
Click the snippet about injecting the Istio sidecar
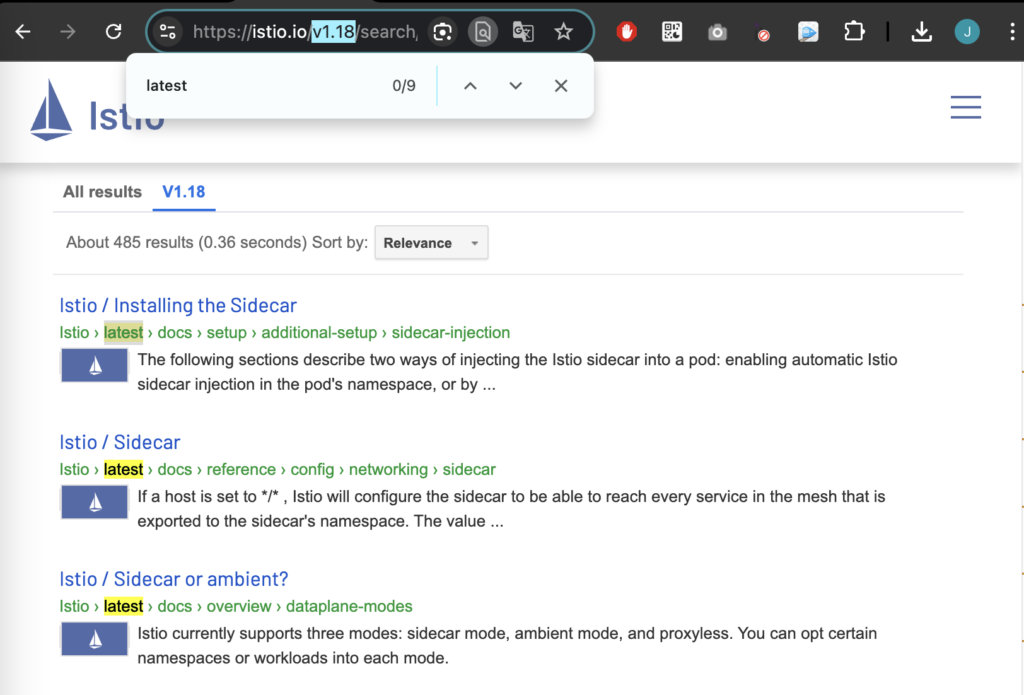click(x=517, y=372)
